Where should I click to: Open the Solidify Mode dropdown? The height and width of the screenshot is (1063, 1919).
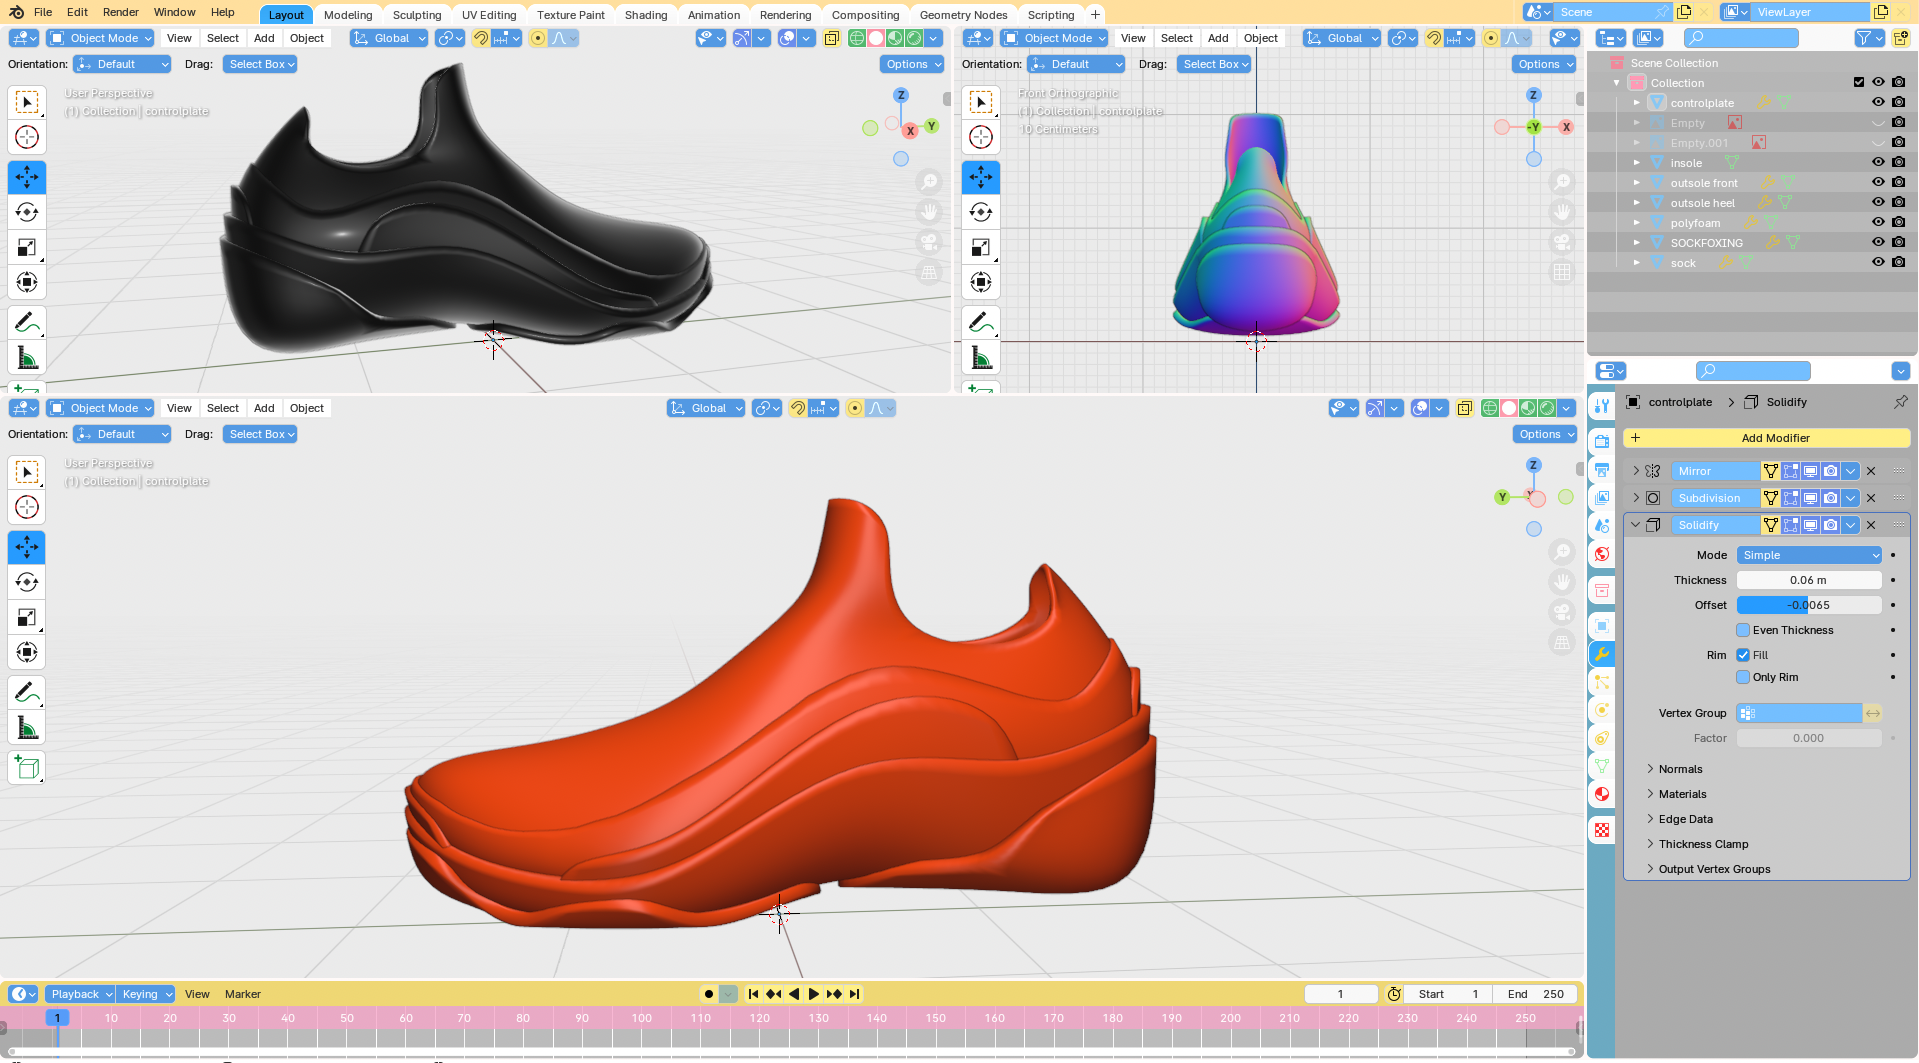1809,555
